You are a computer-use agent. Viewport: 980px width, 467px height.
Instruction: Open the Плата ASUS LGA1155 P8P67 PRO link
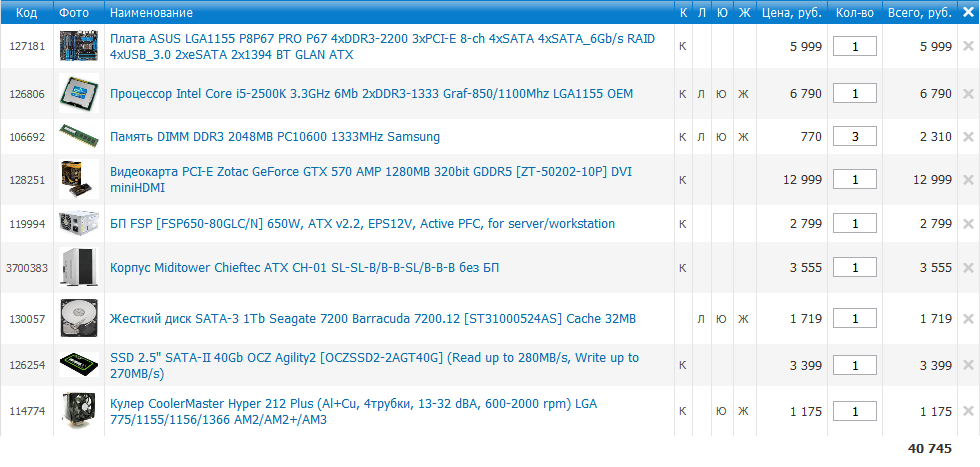pyautogui.click(x=382, y=47)
